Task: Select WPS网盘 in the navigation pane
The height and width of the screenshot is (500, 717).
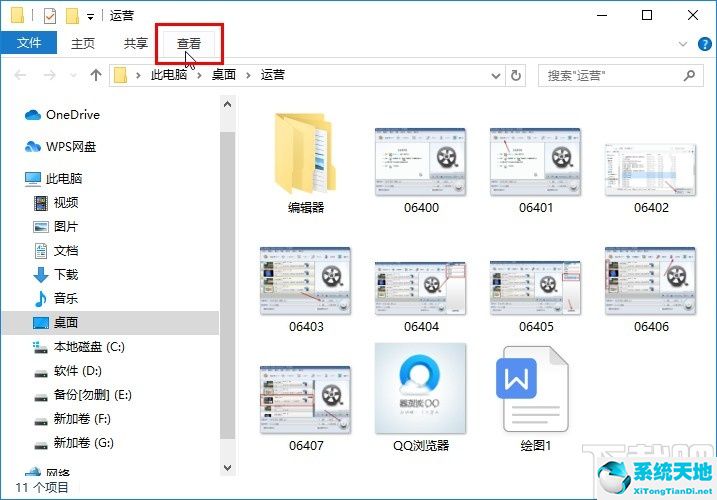Action: [60, 147]
